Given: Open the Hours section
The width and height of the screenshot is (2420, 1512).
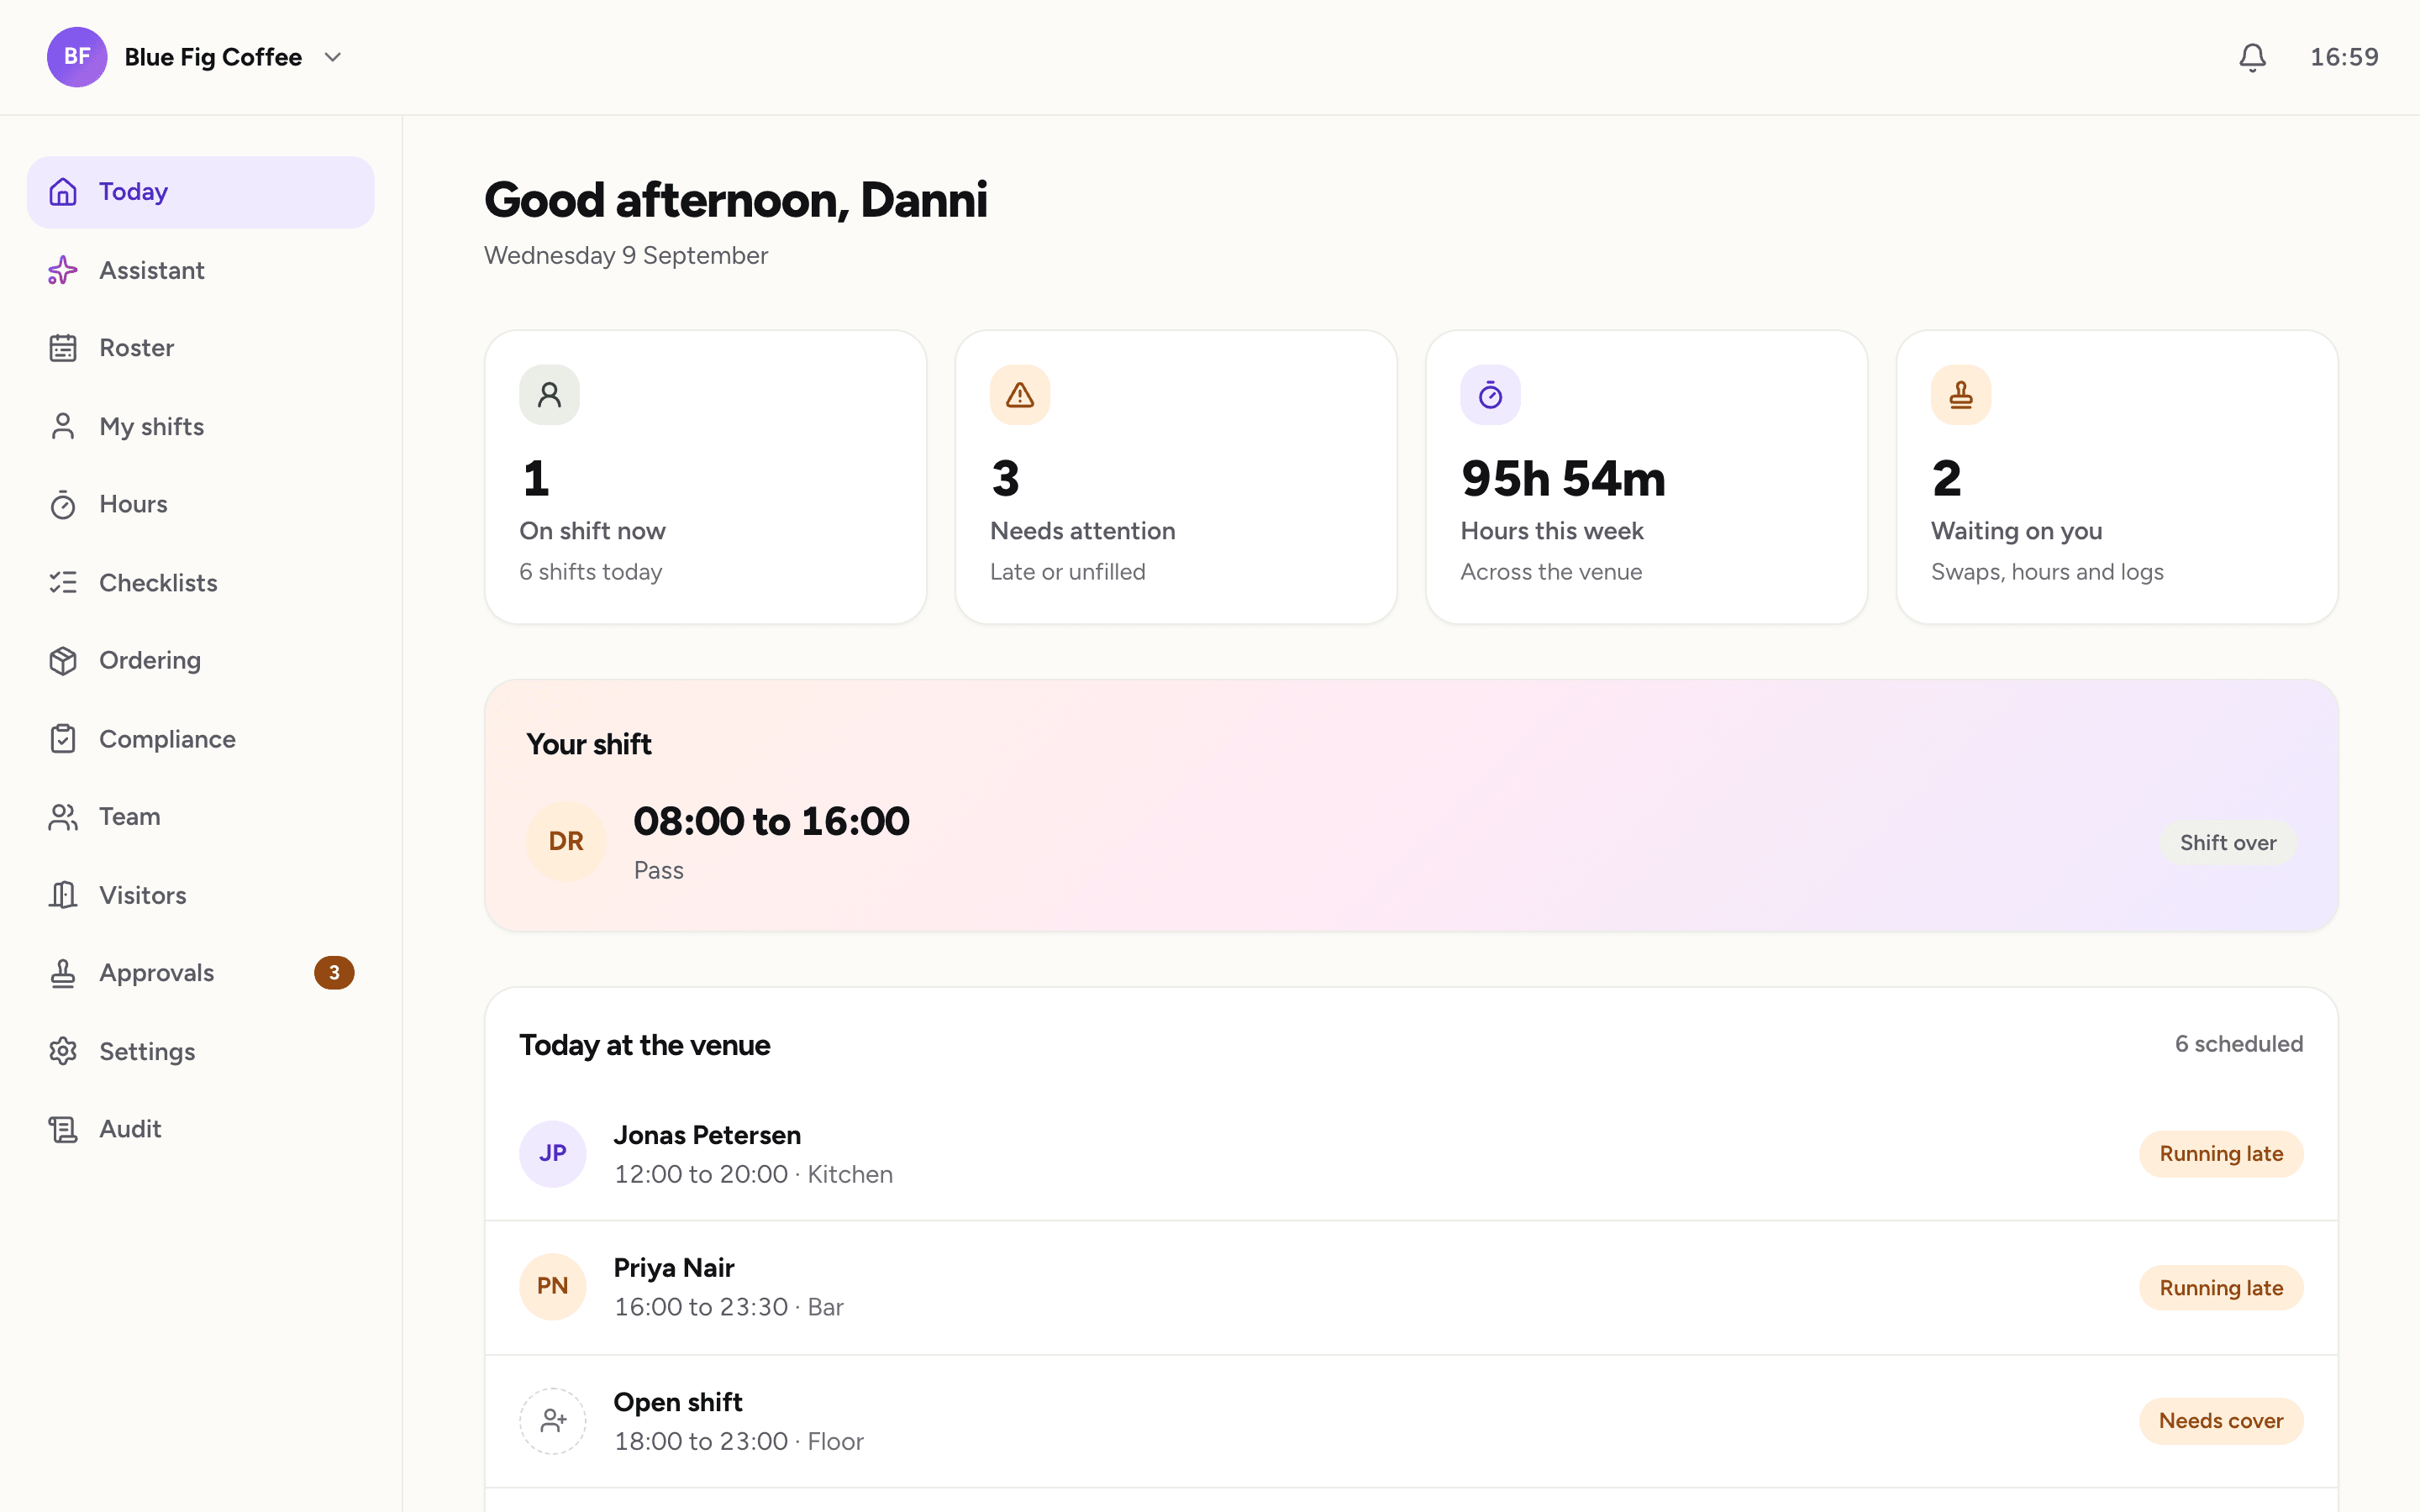Looking at the screenshot, I should (x=200, y=504).
